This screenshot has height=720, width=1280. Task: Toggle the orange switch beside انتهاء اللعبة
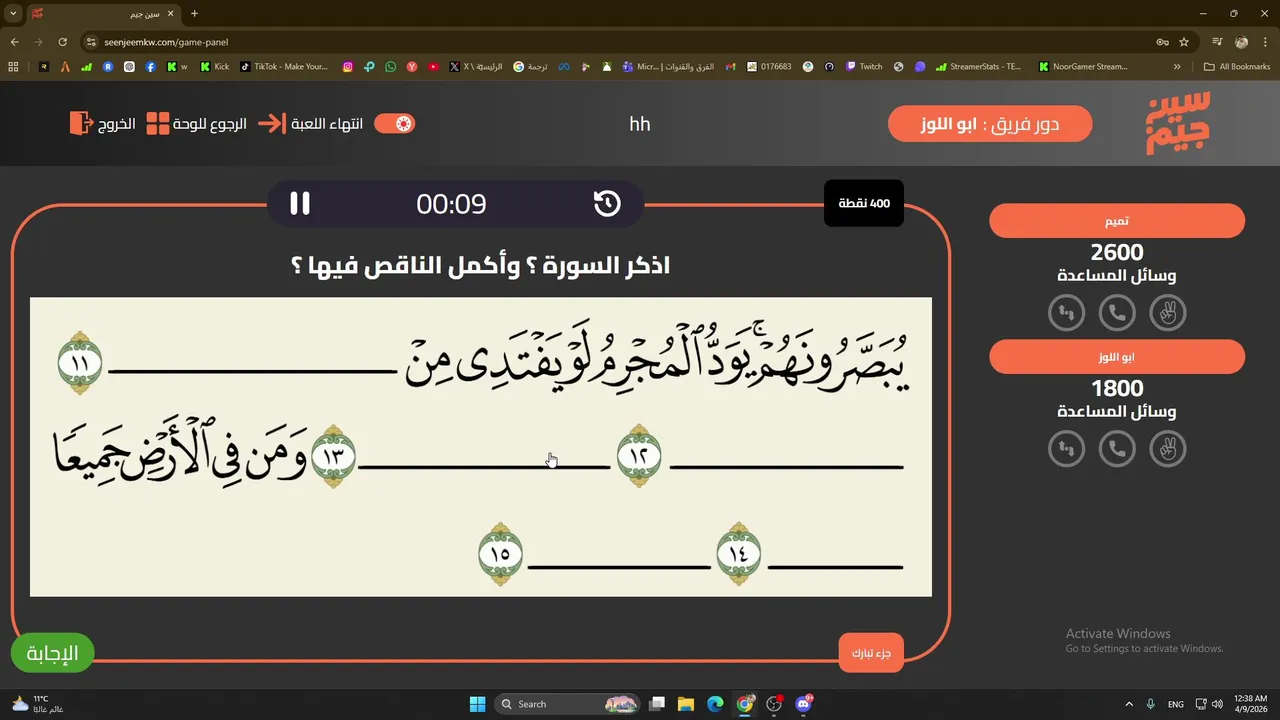394,124
